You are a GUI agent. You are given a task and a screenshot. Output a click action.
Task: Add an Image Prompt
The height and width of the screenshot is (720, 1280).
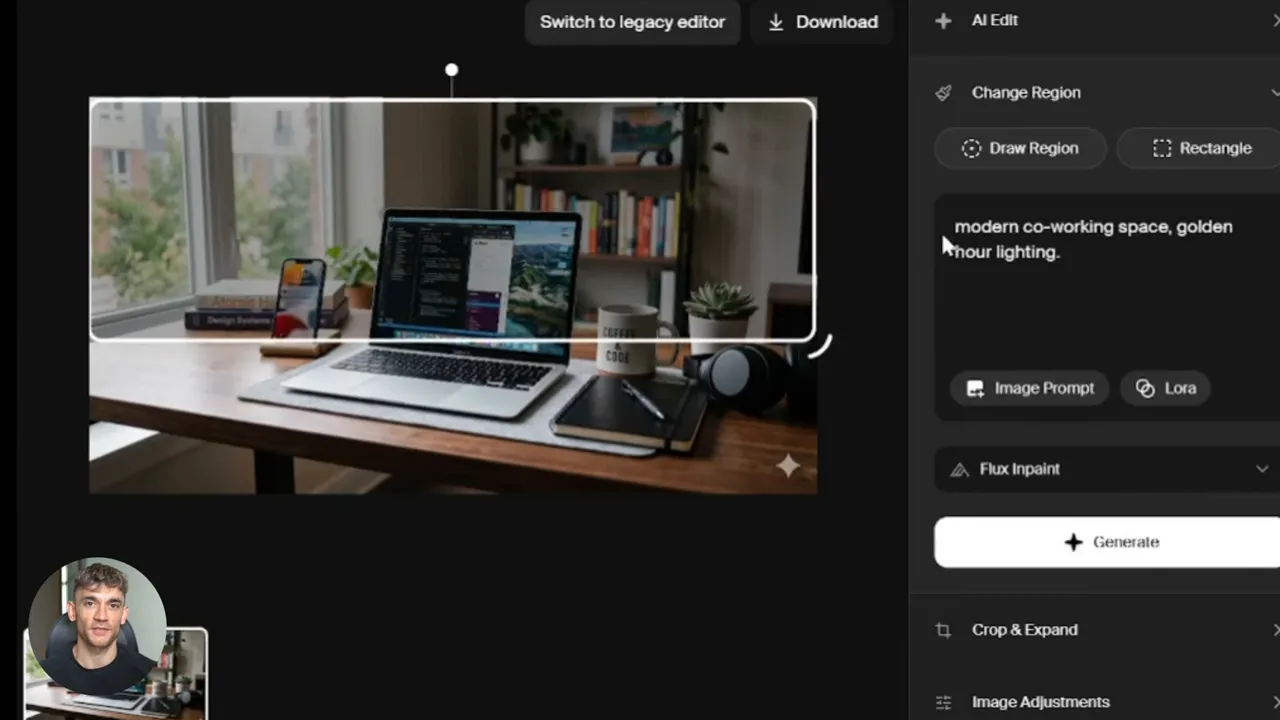(x=1030, y=388)
